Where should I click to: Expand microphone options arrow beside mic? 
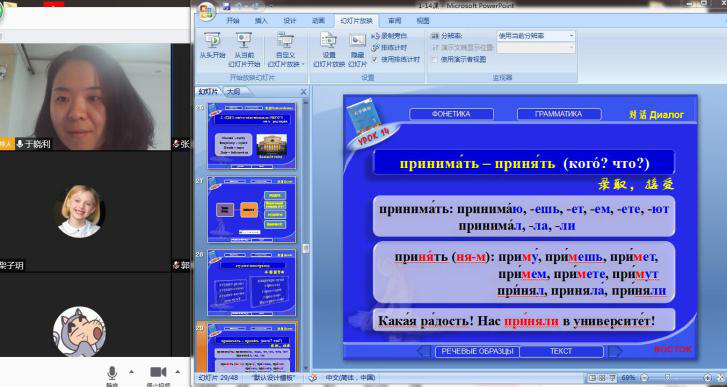(131, 372)
